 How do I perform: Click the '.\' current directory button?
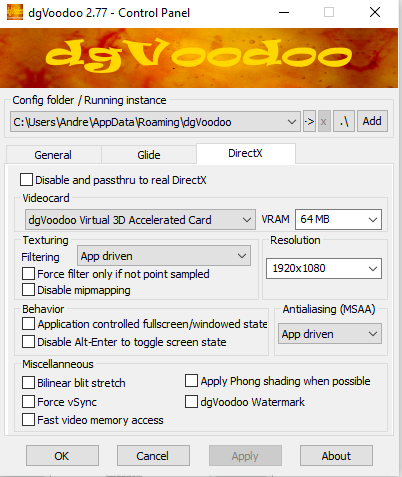pos(344,122)
